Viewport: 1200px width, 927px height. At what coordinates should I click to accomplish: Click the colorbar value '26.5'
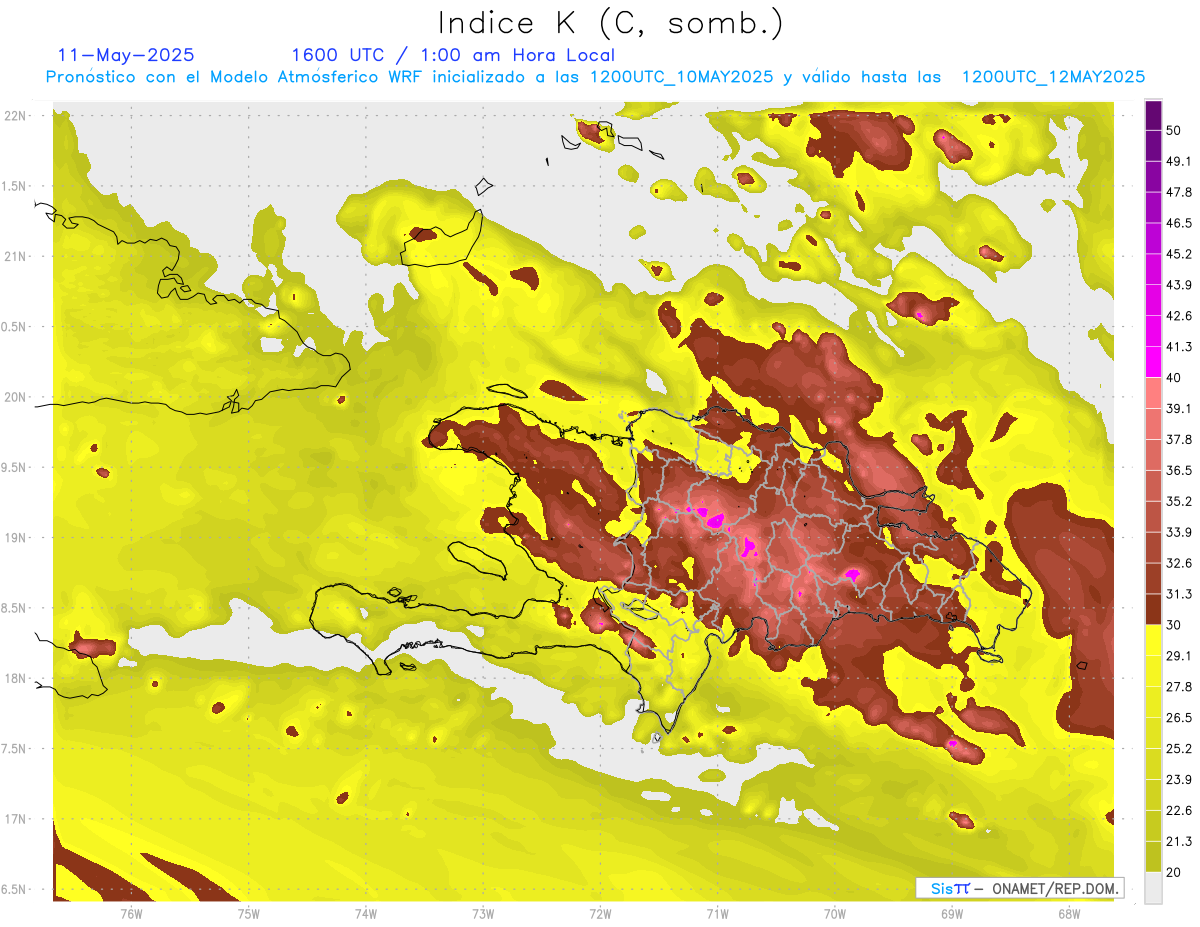click(1179, 717)
